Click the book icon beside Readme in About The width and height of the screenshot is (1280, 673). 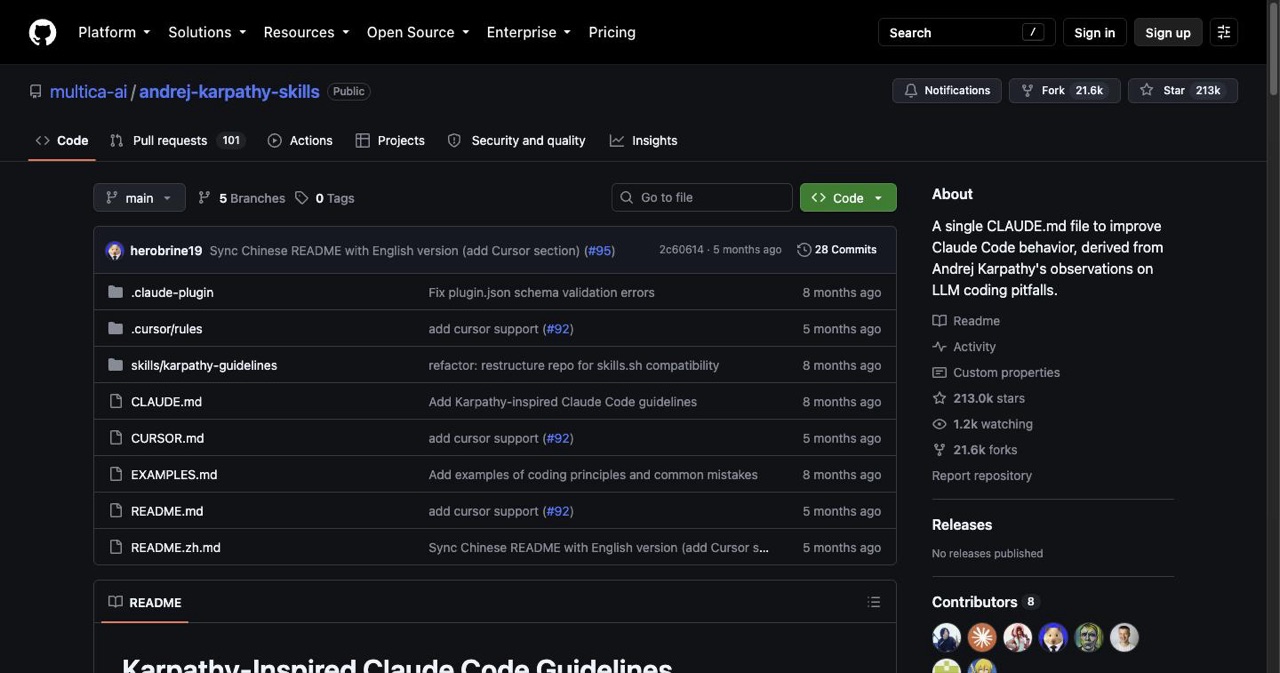(x=939, y=321)
